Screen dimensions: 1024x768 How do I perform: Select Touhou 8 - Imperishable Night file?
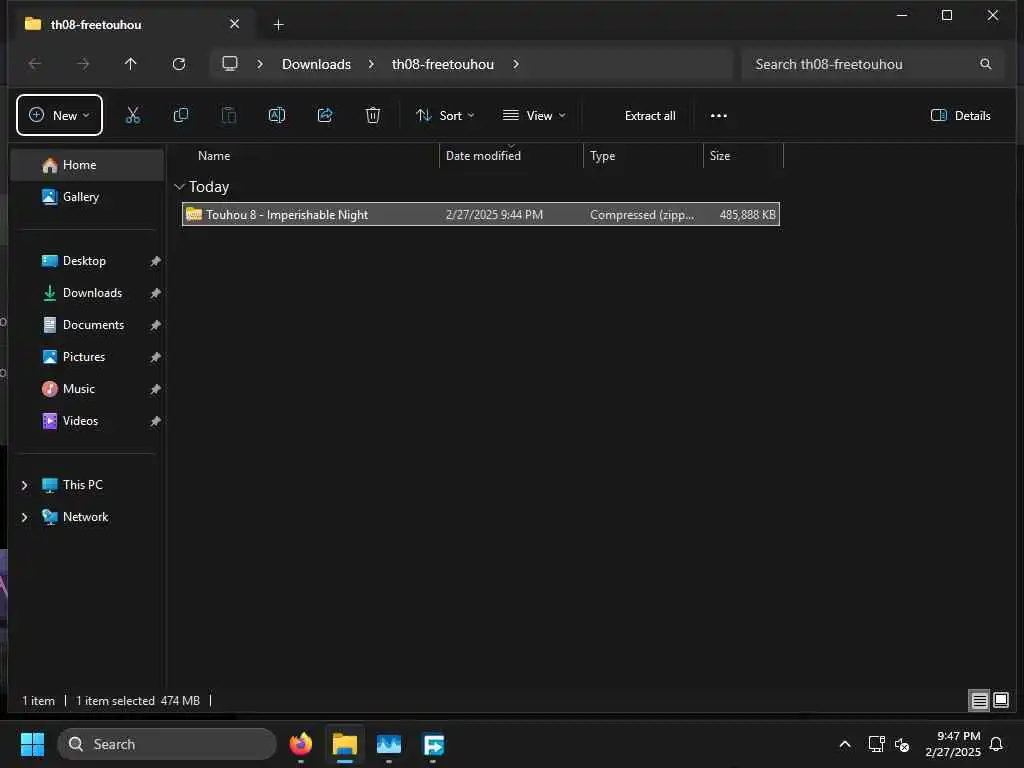481,214
